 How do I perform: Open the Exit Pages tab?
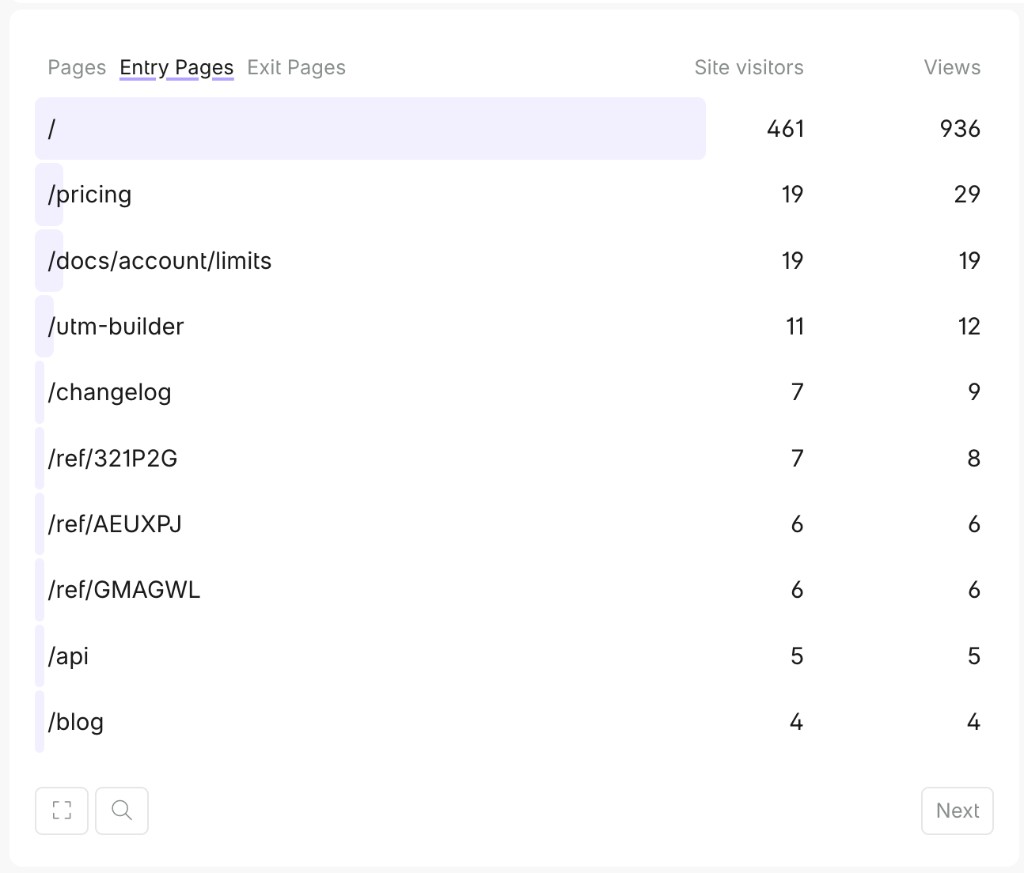(x=296, y=67)
